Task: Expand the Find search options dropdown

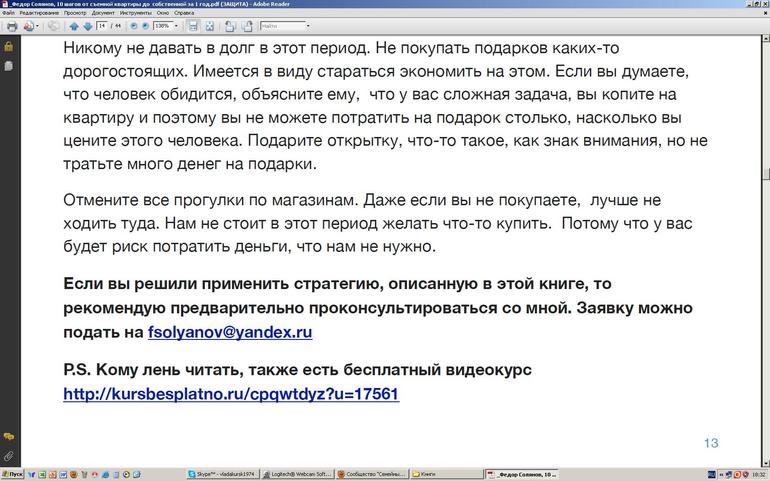Action: (307, 26)
